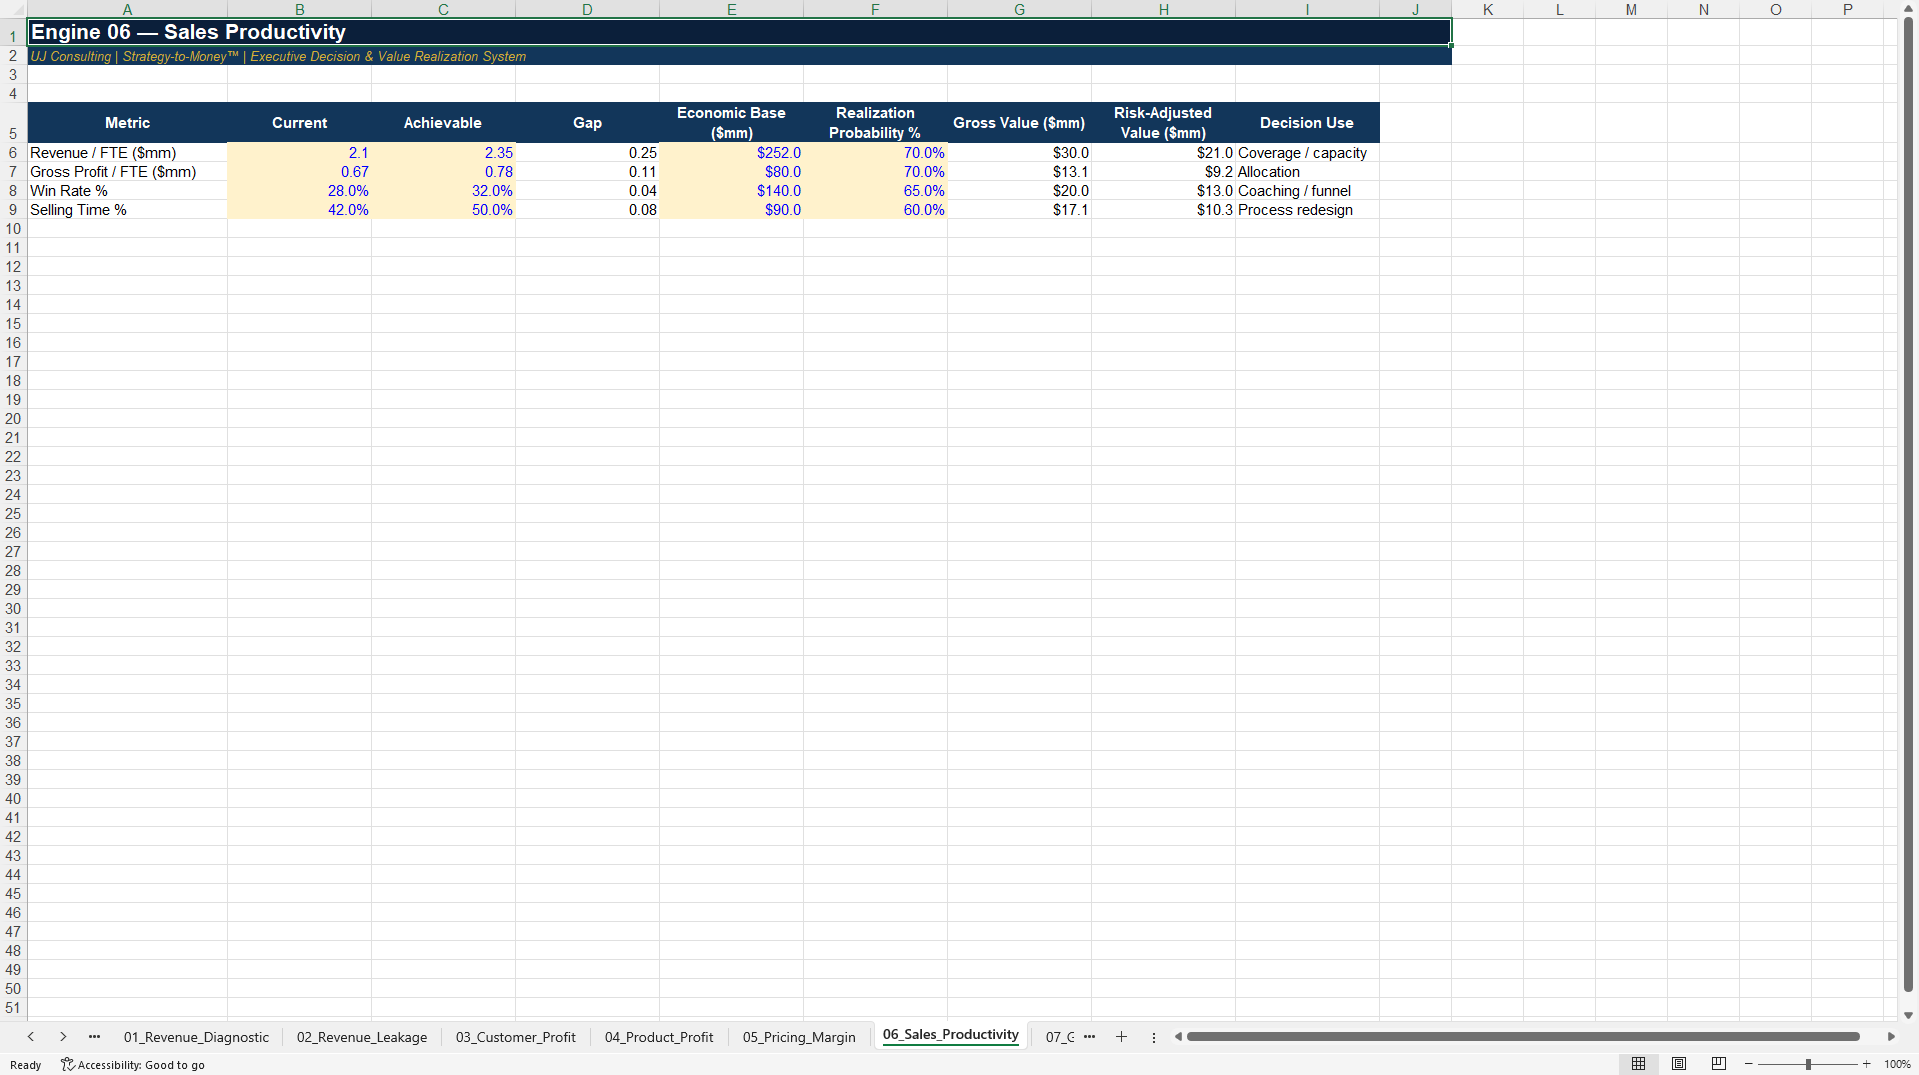Select column P header
This screenshot has width=1919, height=1075.
[x=1847, y=9]
